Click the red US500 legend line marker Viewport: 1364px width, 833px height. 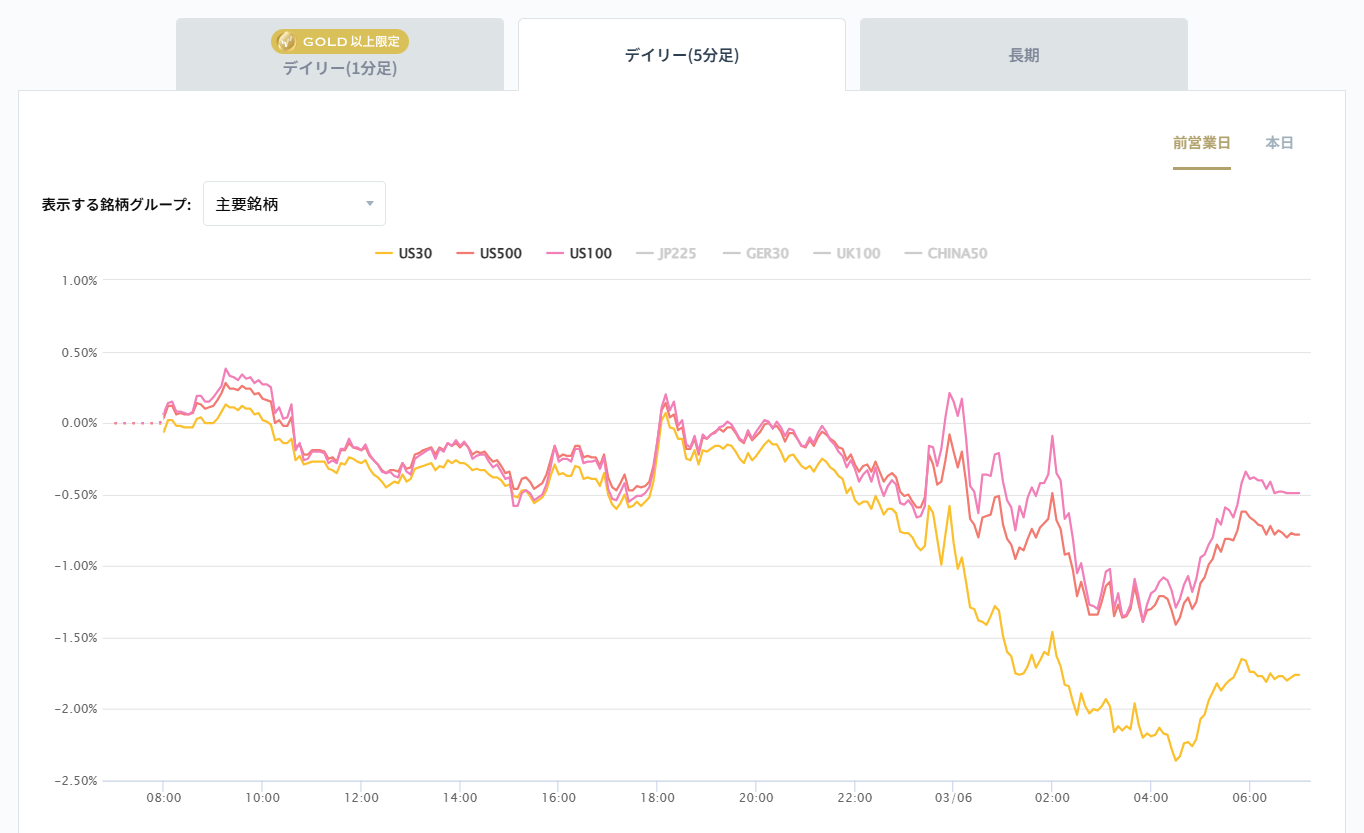pos(465,254)
